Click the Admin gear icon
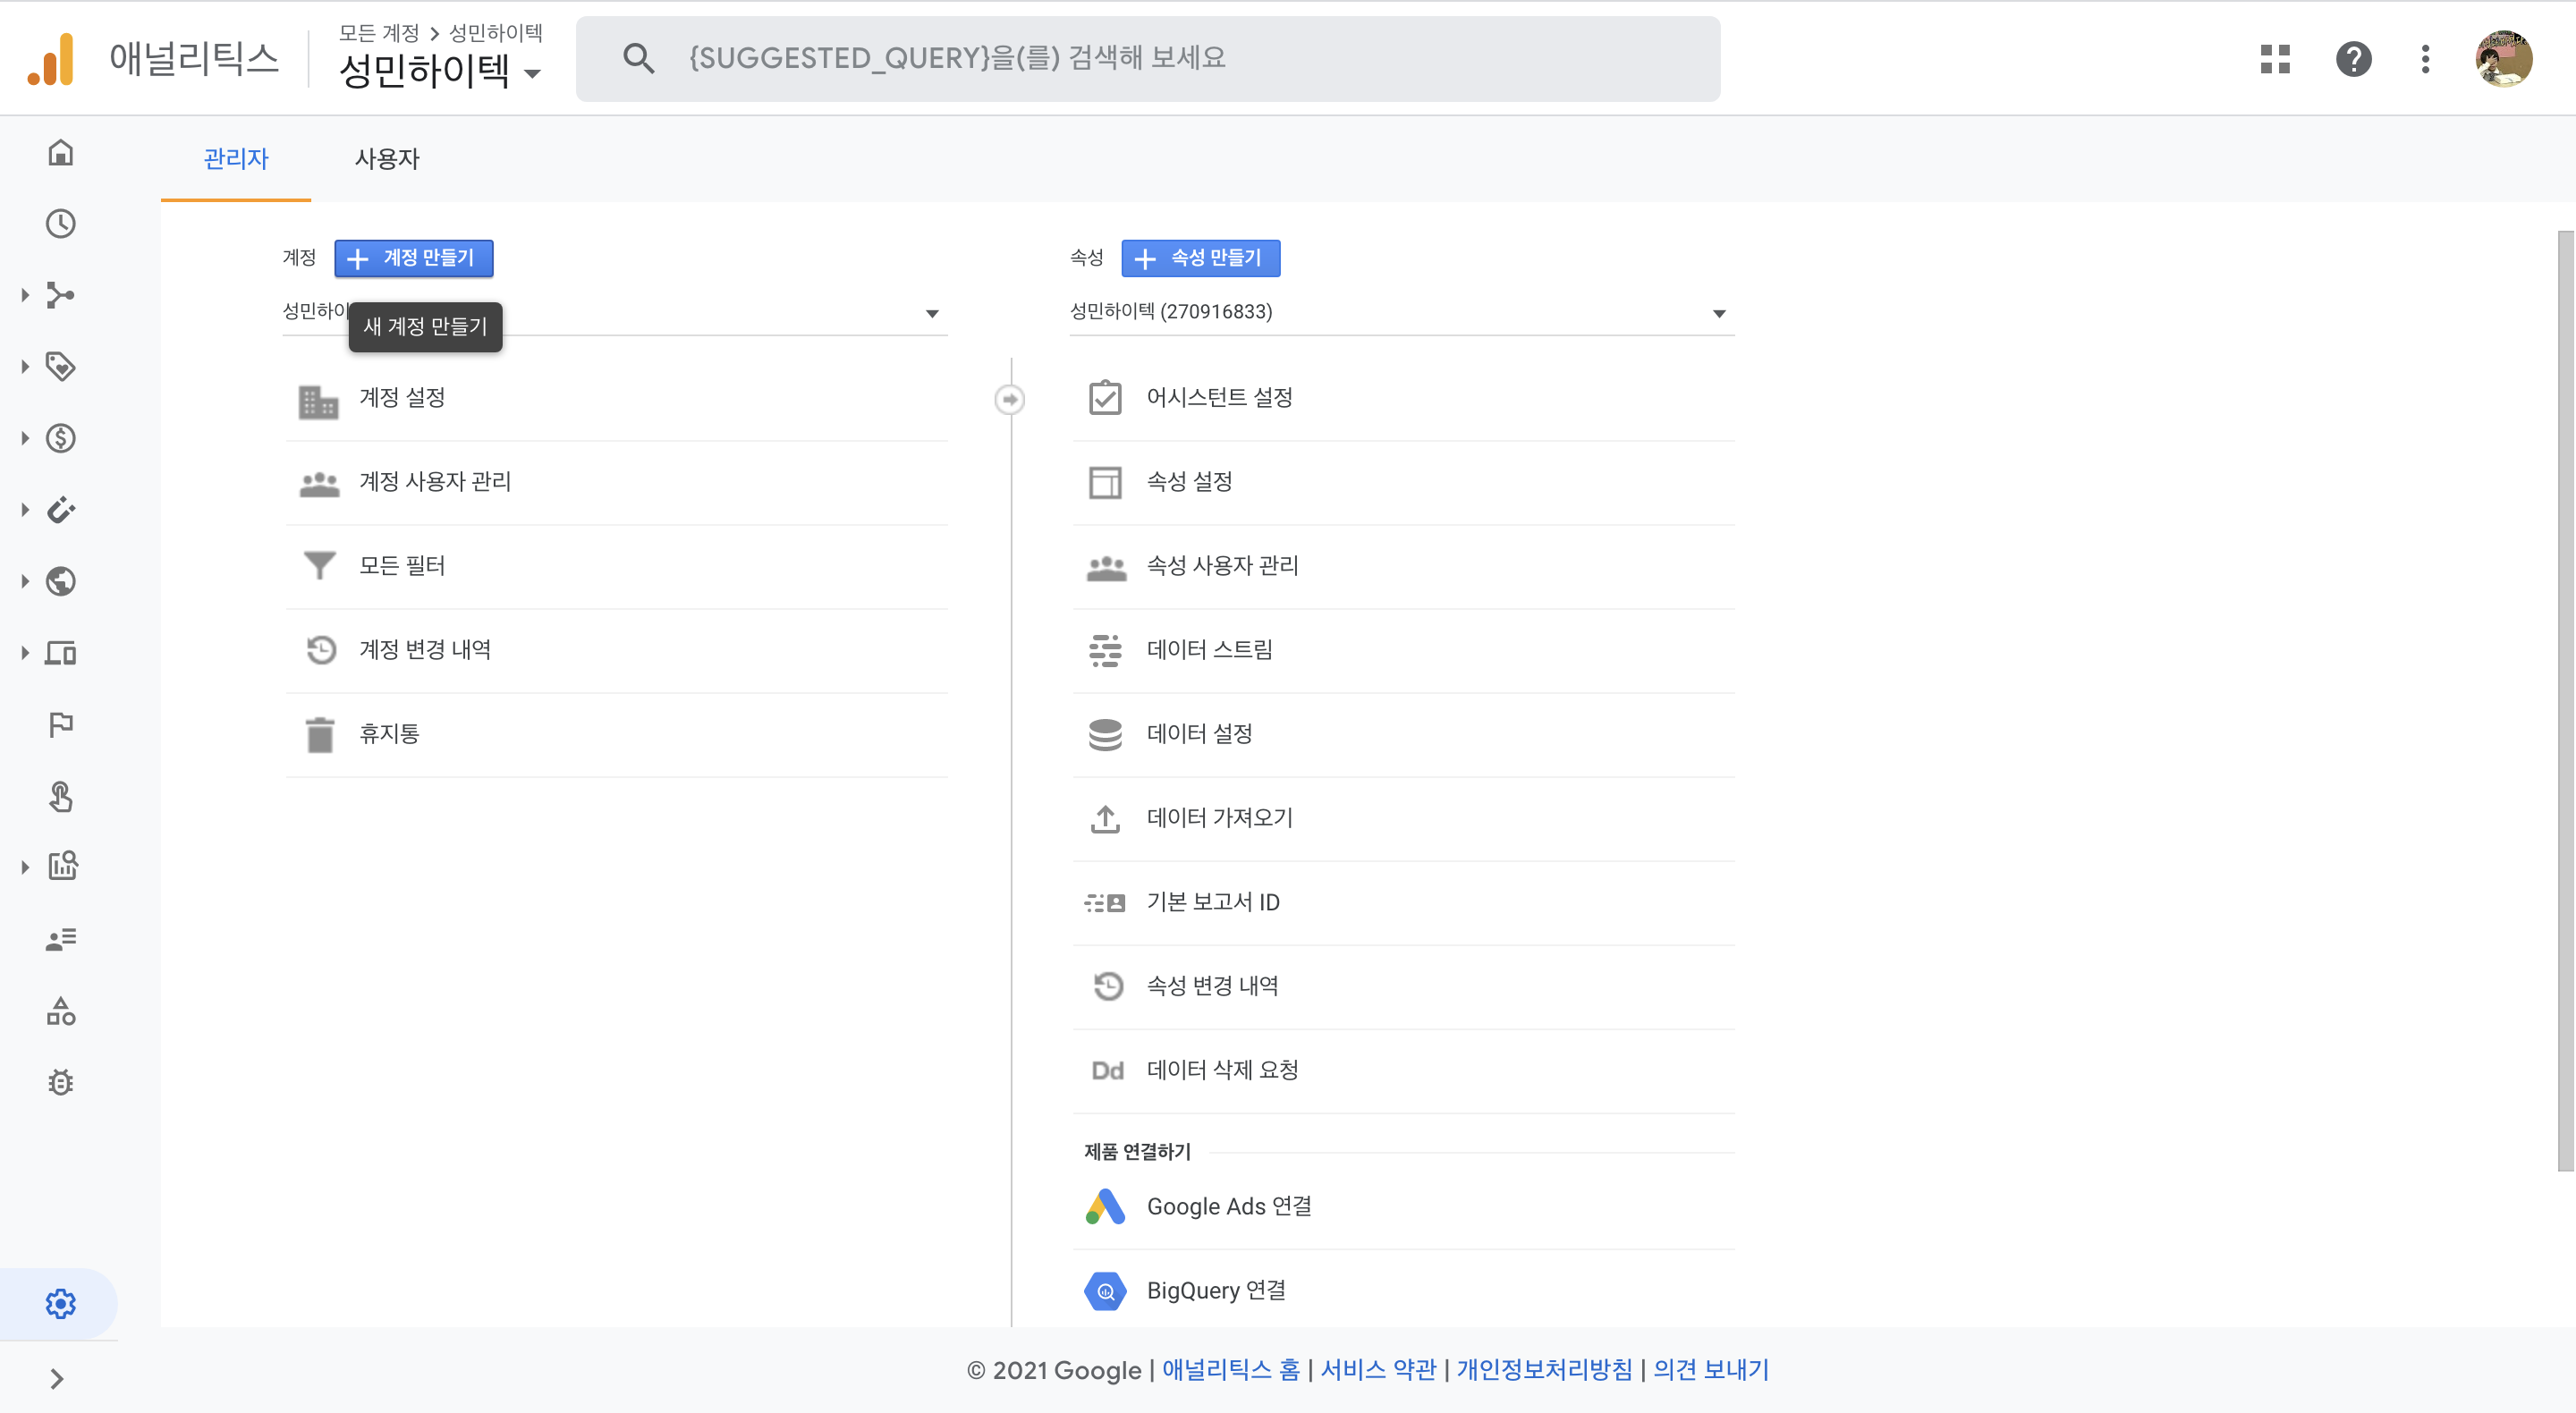2576x1413 pixels. (x=61, y=1303)
